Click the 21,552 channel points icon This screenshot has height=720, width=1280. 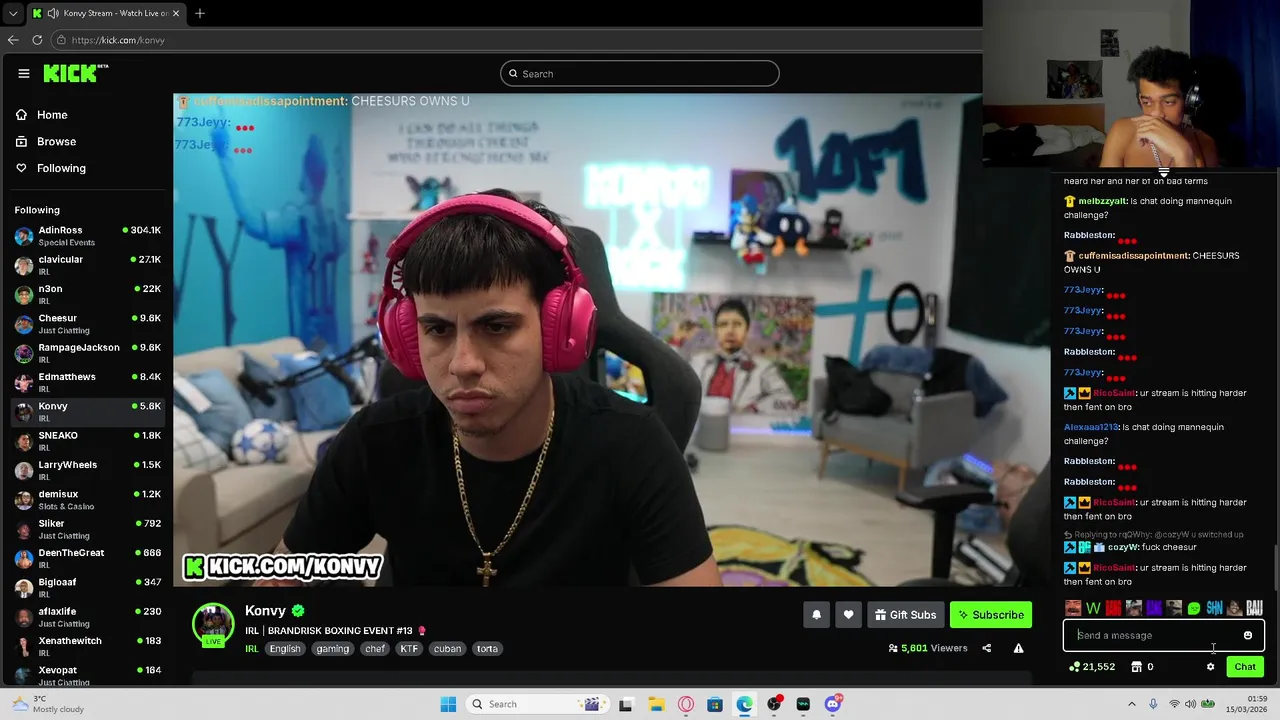[x=1074, y=667]
